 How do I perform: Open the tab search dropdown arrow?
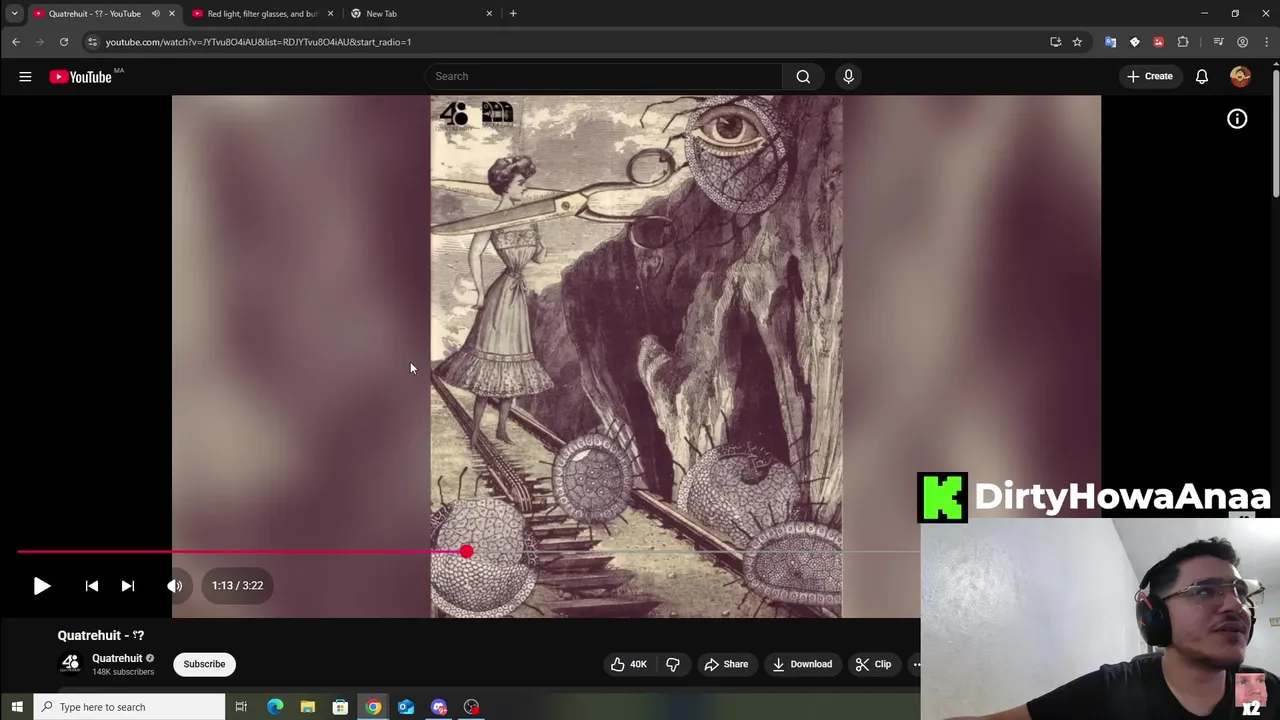coord(14,14)
